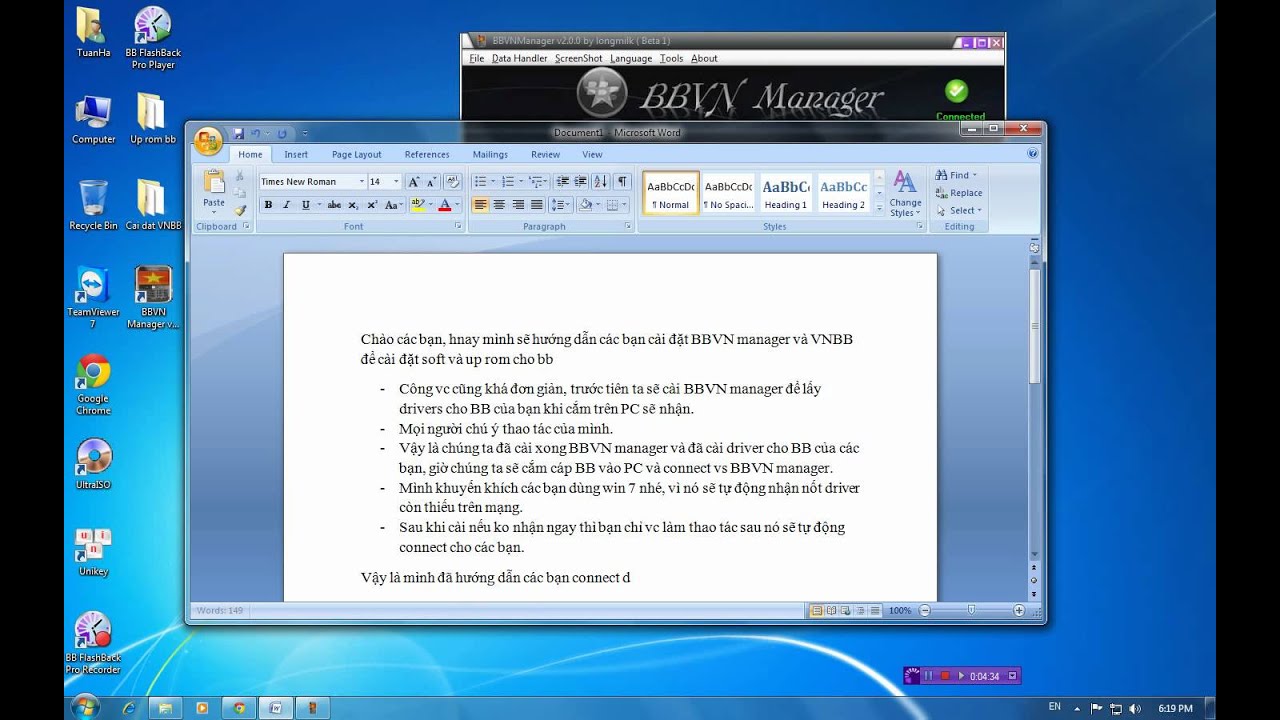Toggle Center alignment
Screen dimensions: 1280x720
point(499,205)
